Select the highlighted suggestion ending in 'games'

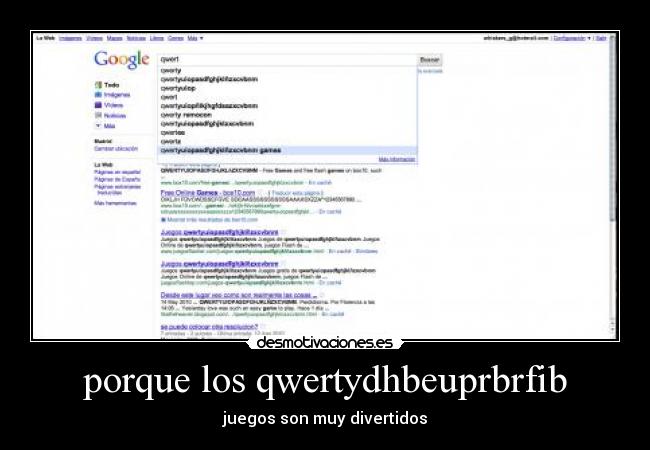point(287,150)
